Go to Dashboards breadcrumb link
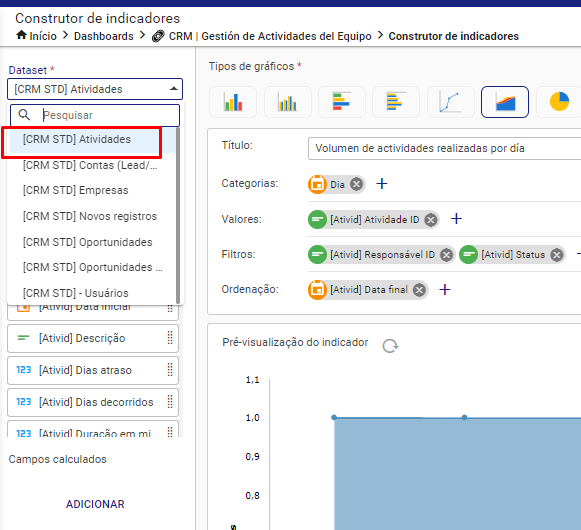The image size is (581, 530). pos(104,36)
